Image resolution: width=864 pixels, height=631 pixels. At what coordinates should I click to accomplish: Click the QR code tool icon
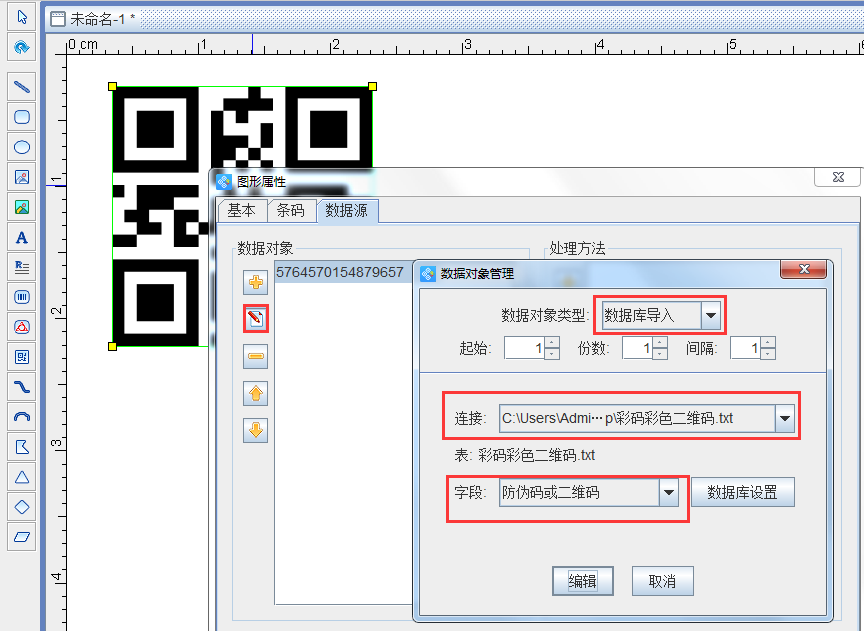[x=22, y=356]
